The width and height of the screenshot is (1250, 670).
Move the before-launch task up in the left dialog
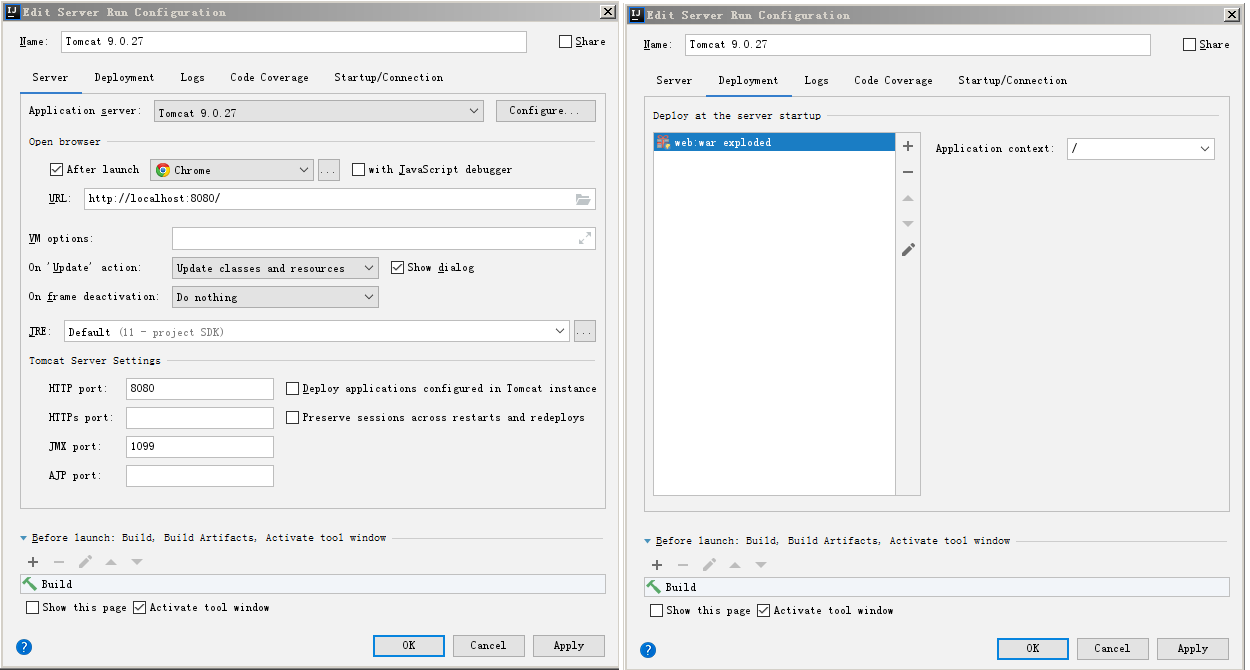(x=111, y=562)
